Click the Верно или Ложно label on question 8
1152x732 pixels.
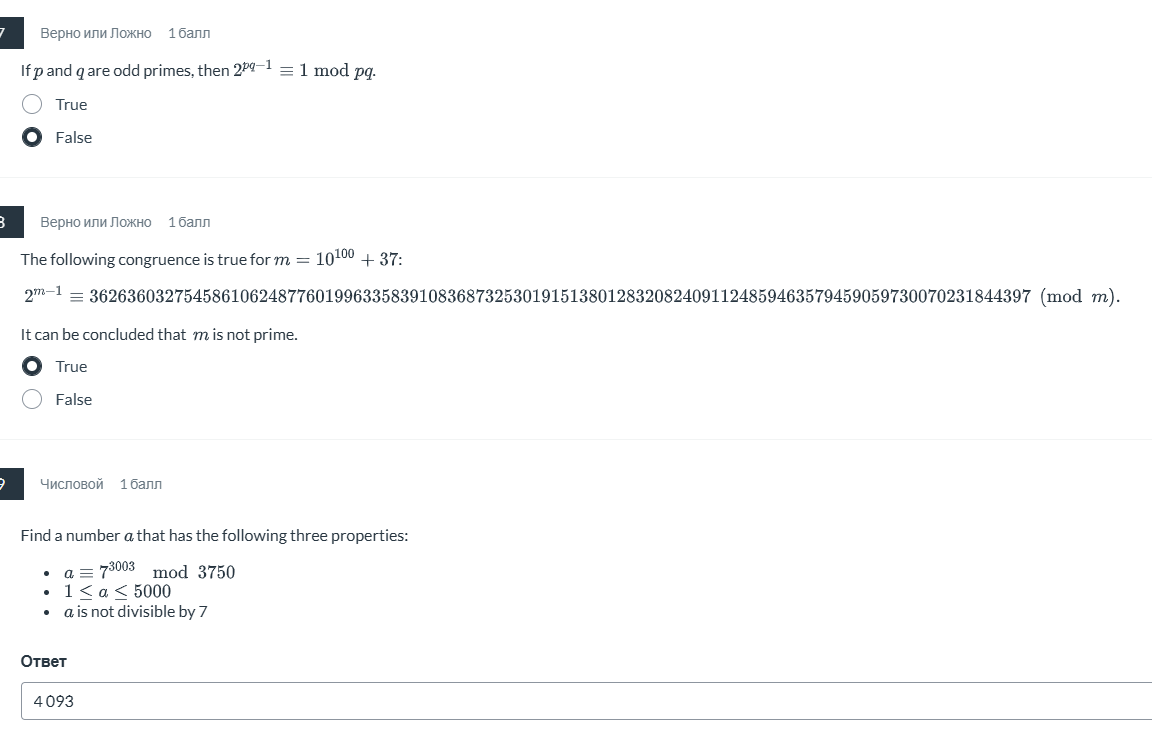pyautogui.click(x=95, y=222)
